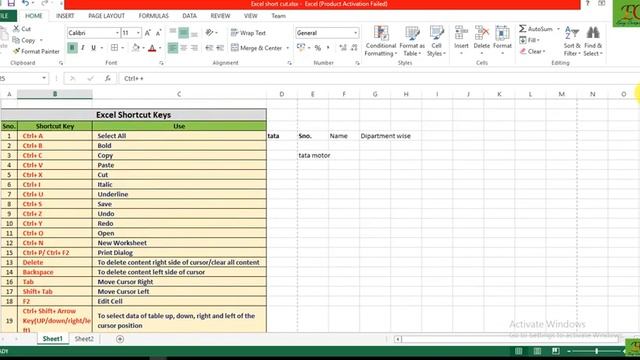Click Increase Indent icon
Viewport: 640px width, 360px height.
coord(220,48)
